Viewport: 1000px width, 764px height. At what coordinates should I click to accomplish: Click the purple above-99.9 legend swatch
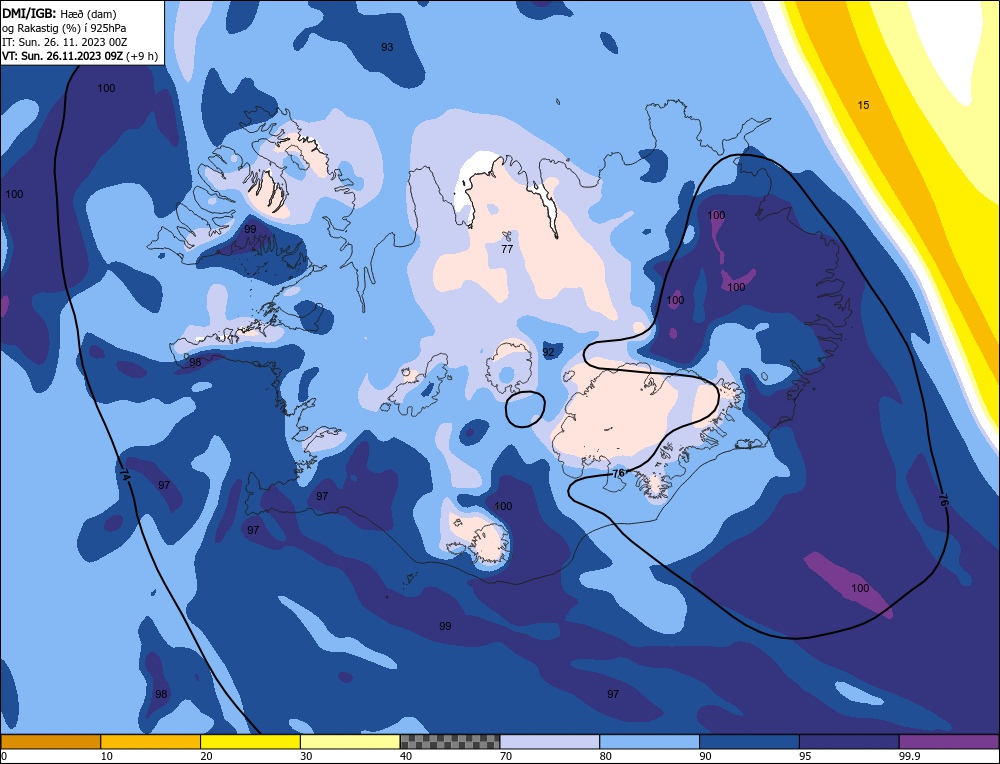pyautogui.click(x=949, y=742)
